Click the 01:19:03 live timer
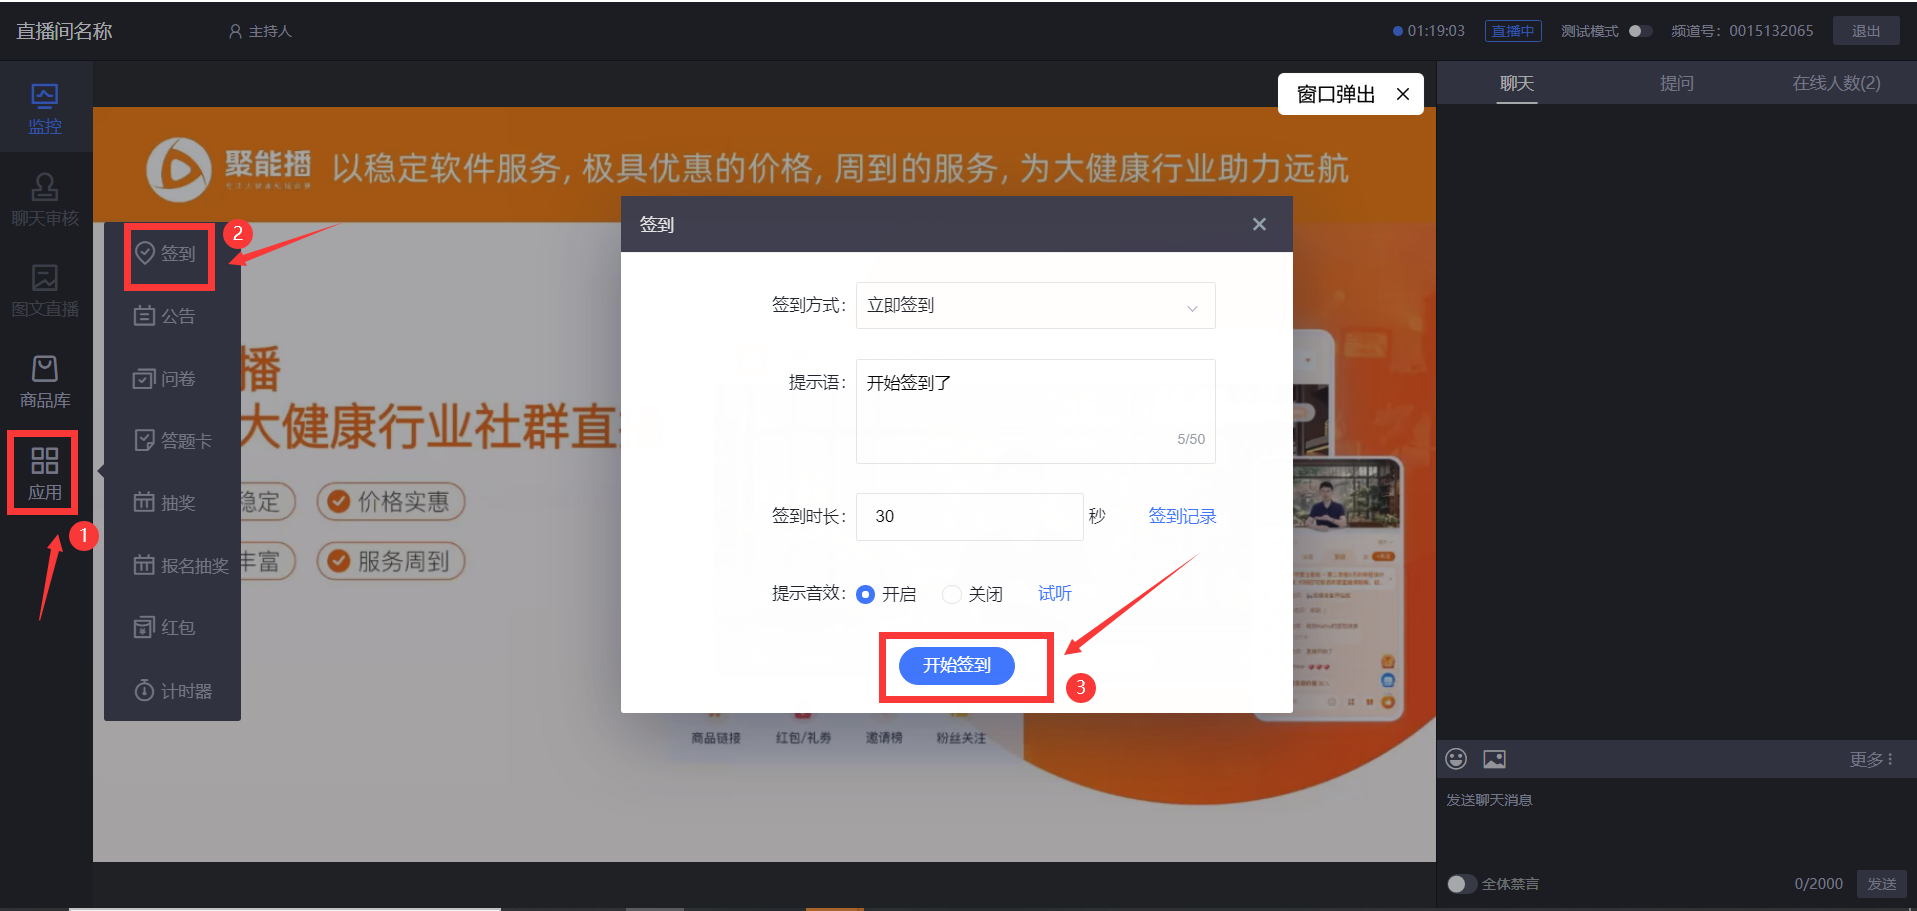 point(1435,31)
